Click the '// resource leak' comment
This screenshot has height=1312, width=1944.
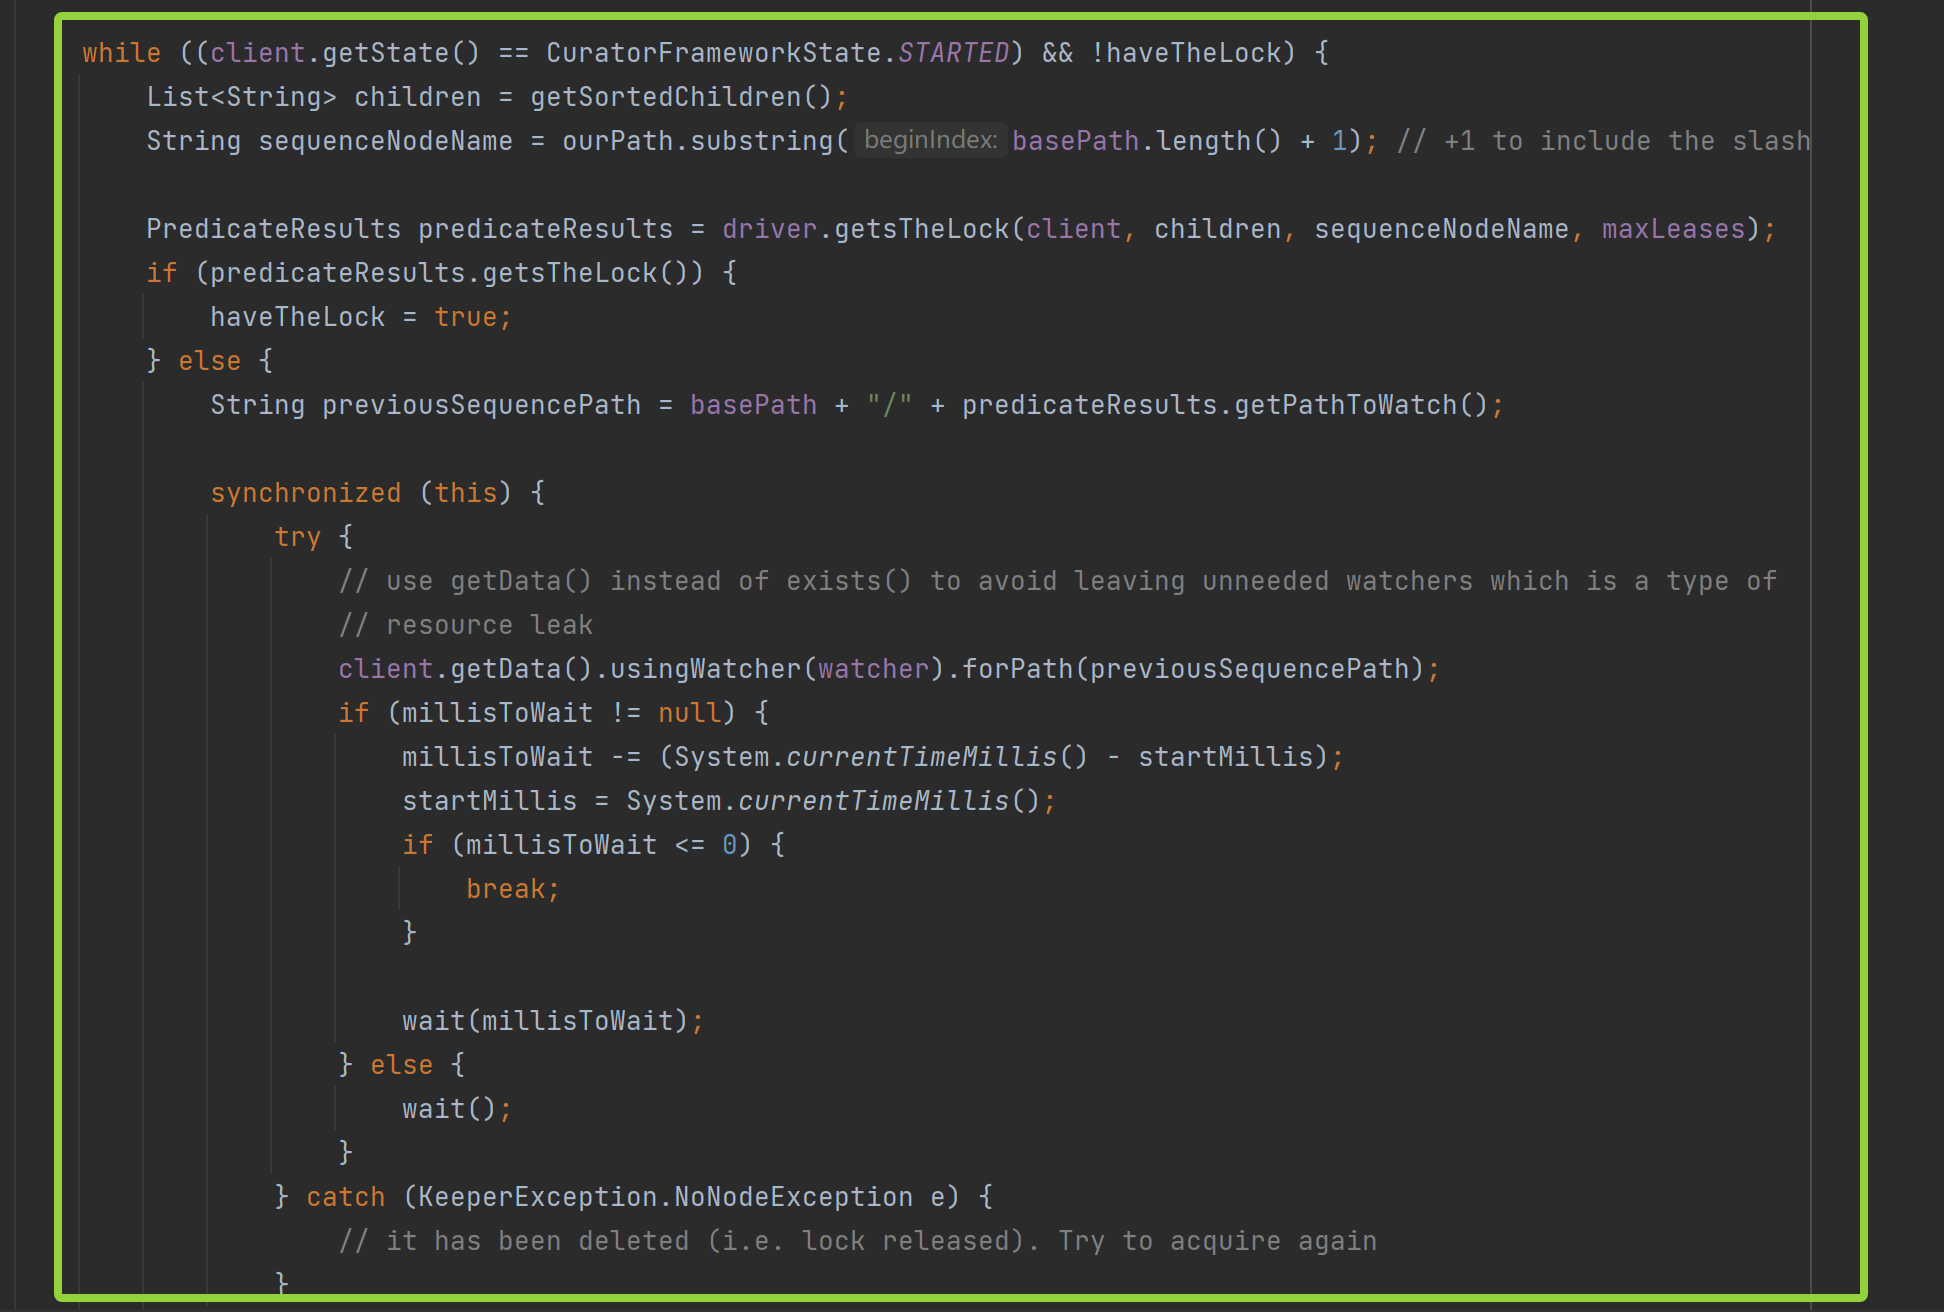pyautogui.click(x=465, y=625)
